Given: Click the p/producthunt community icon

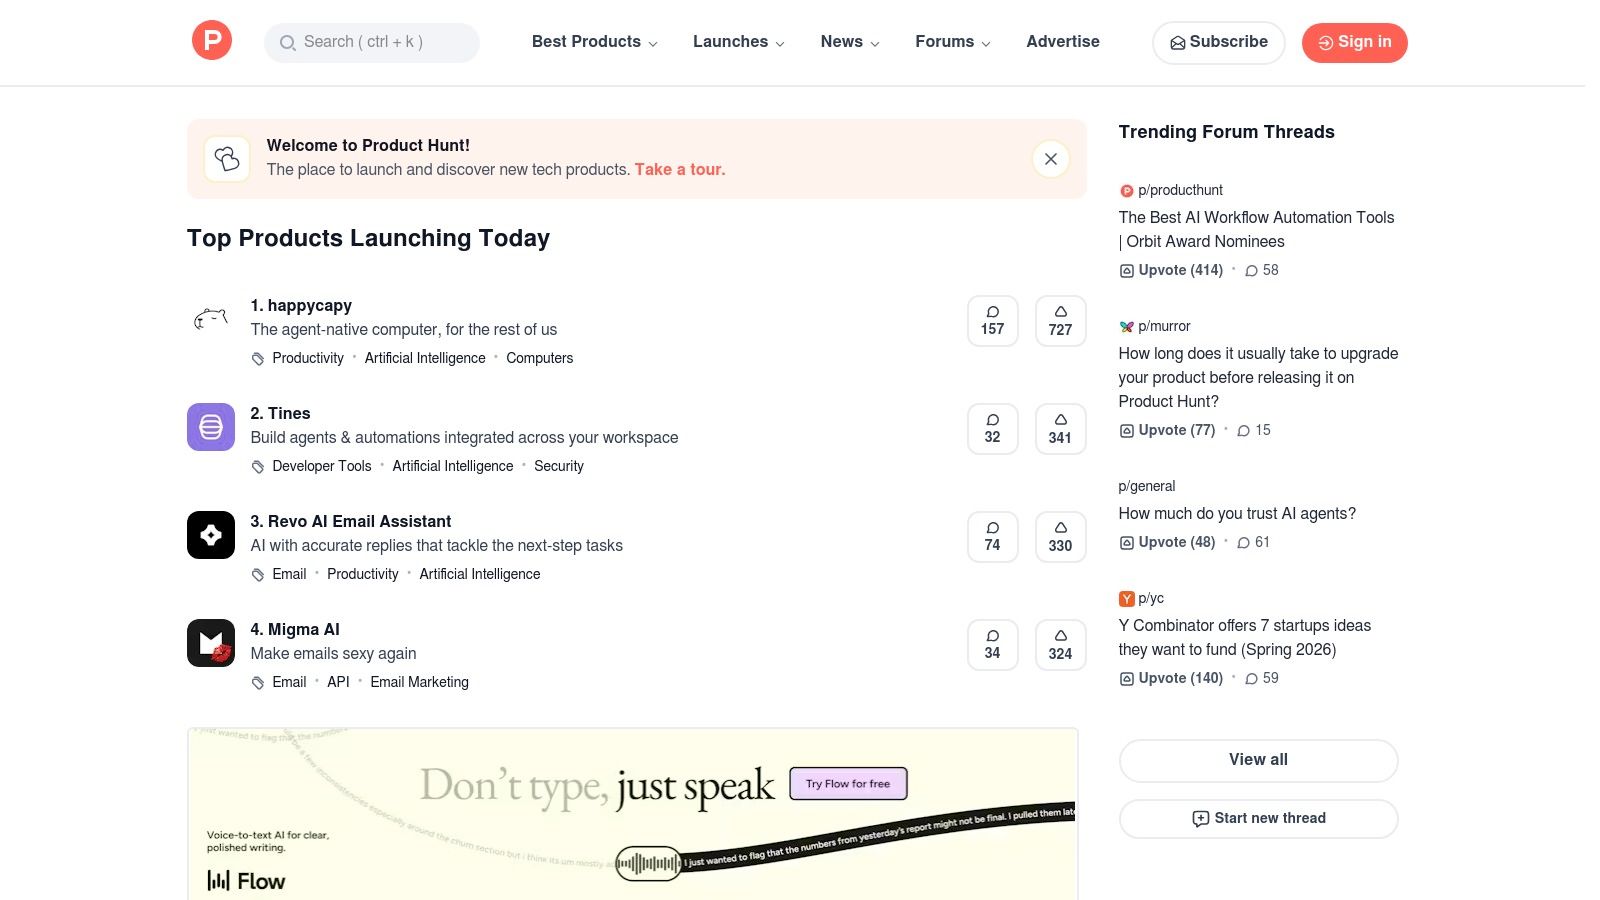Looking at the screenshot, I should coord(1127,190).
